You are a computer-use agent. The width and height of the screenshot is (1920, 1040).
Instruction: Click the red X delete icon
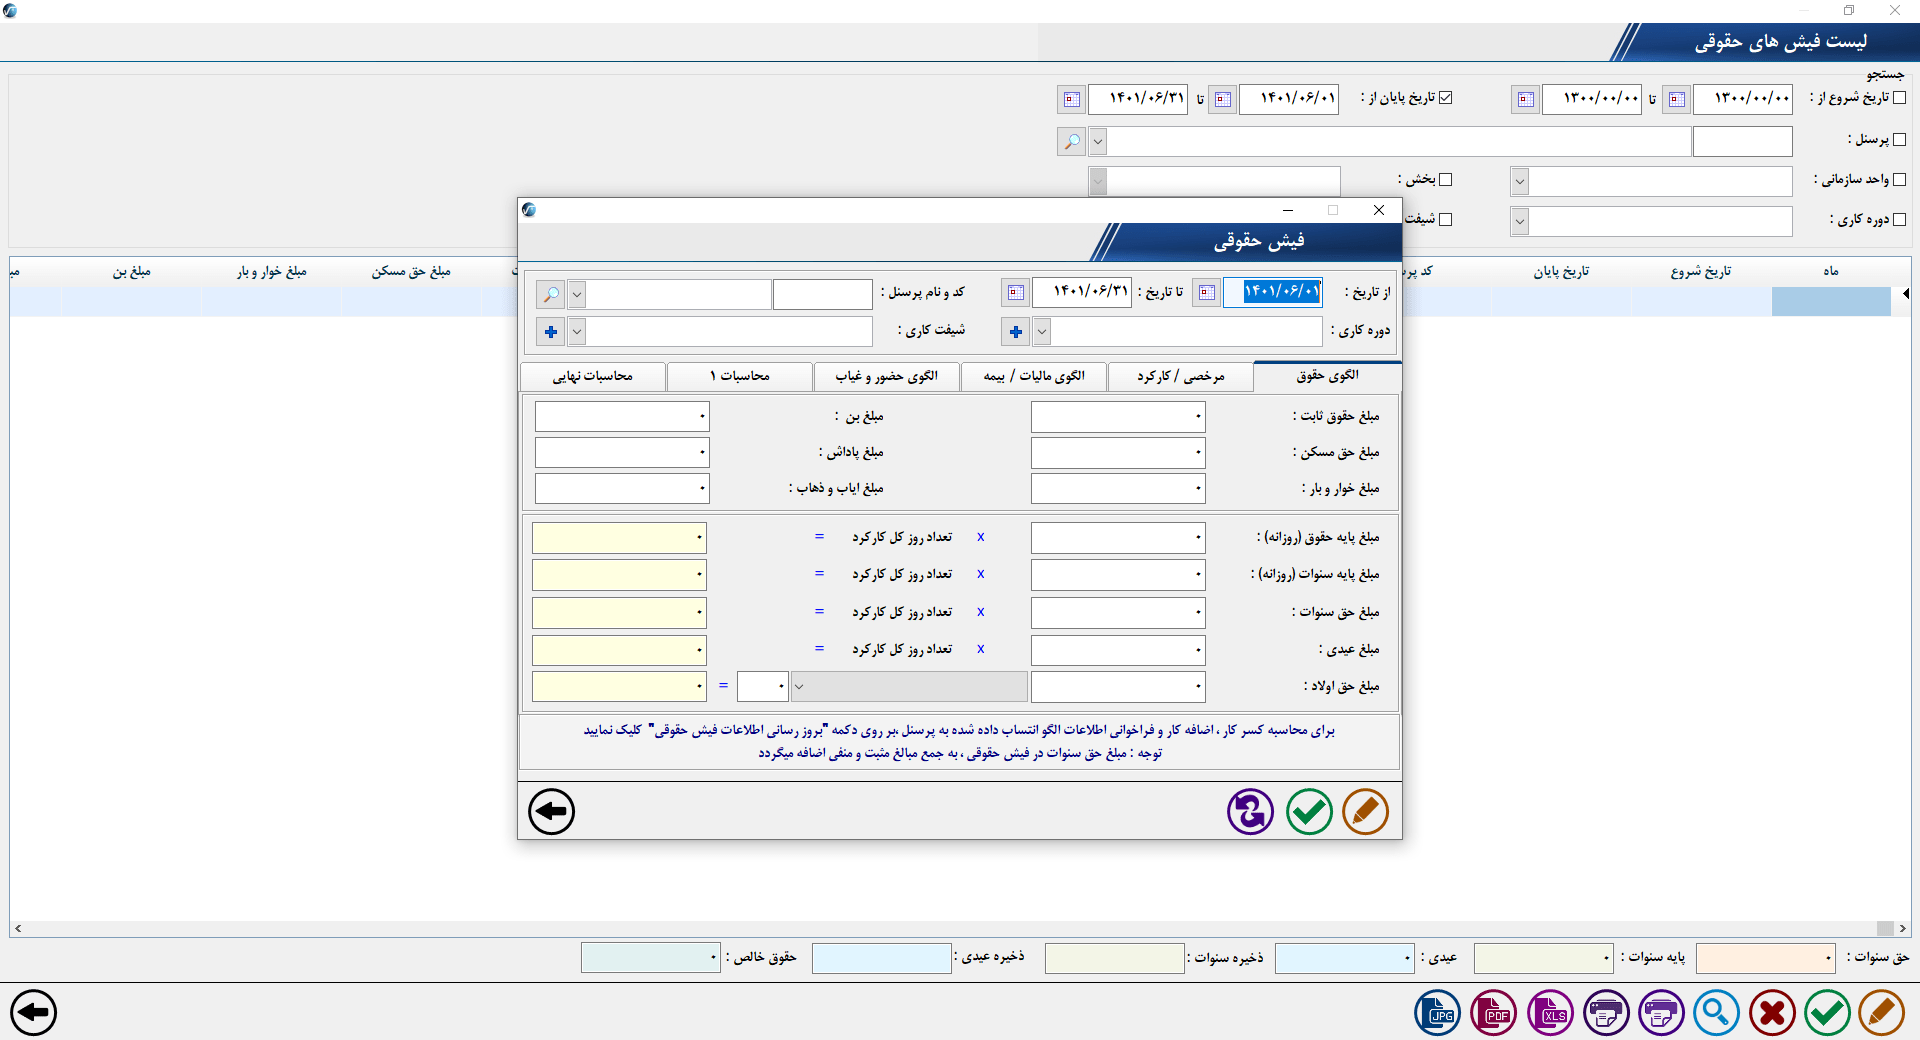[1772, 1013]
